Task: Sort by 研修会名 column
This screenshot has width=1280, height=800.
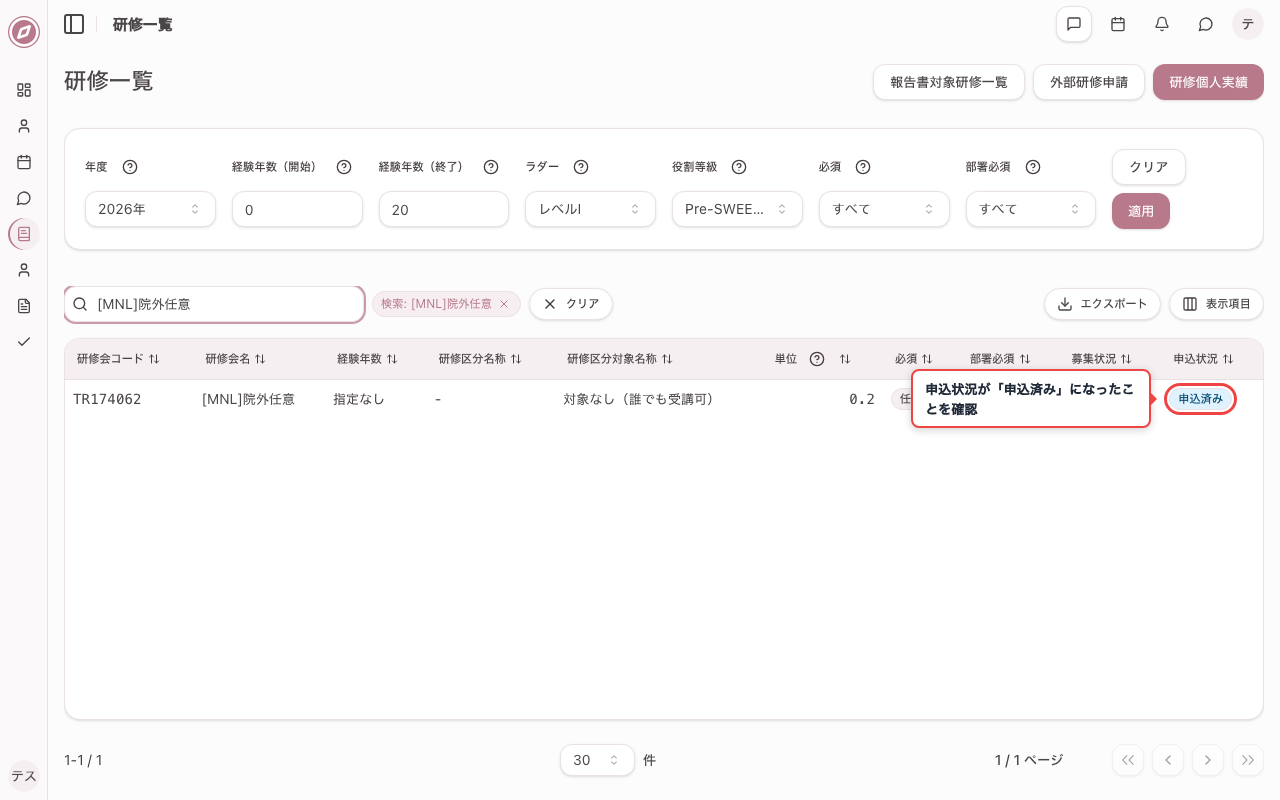Action: click(235, 359)
